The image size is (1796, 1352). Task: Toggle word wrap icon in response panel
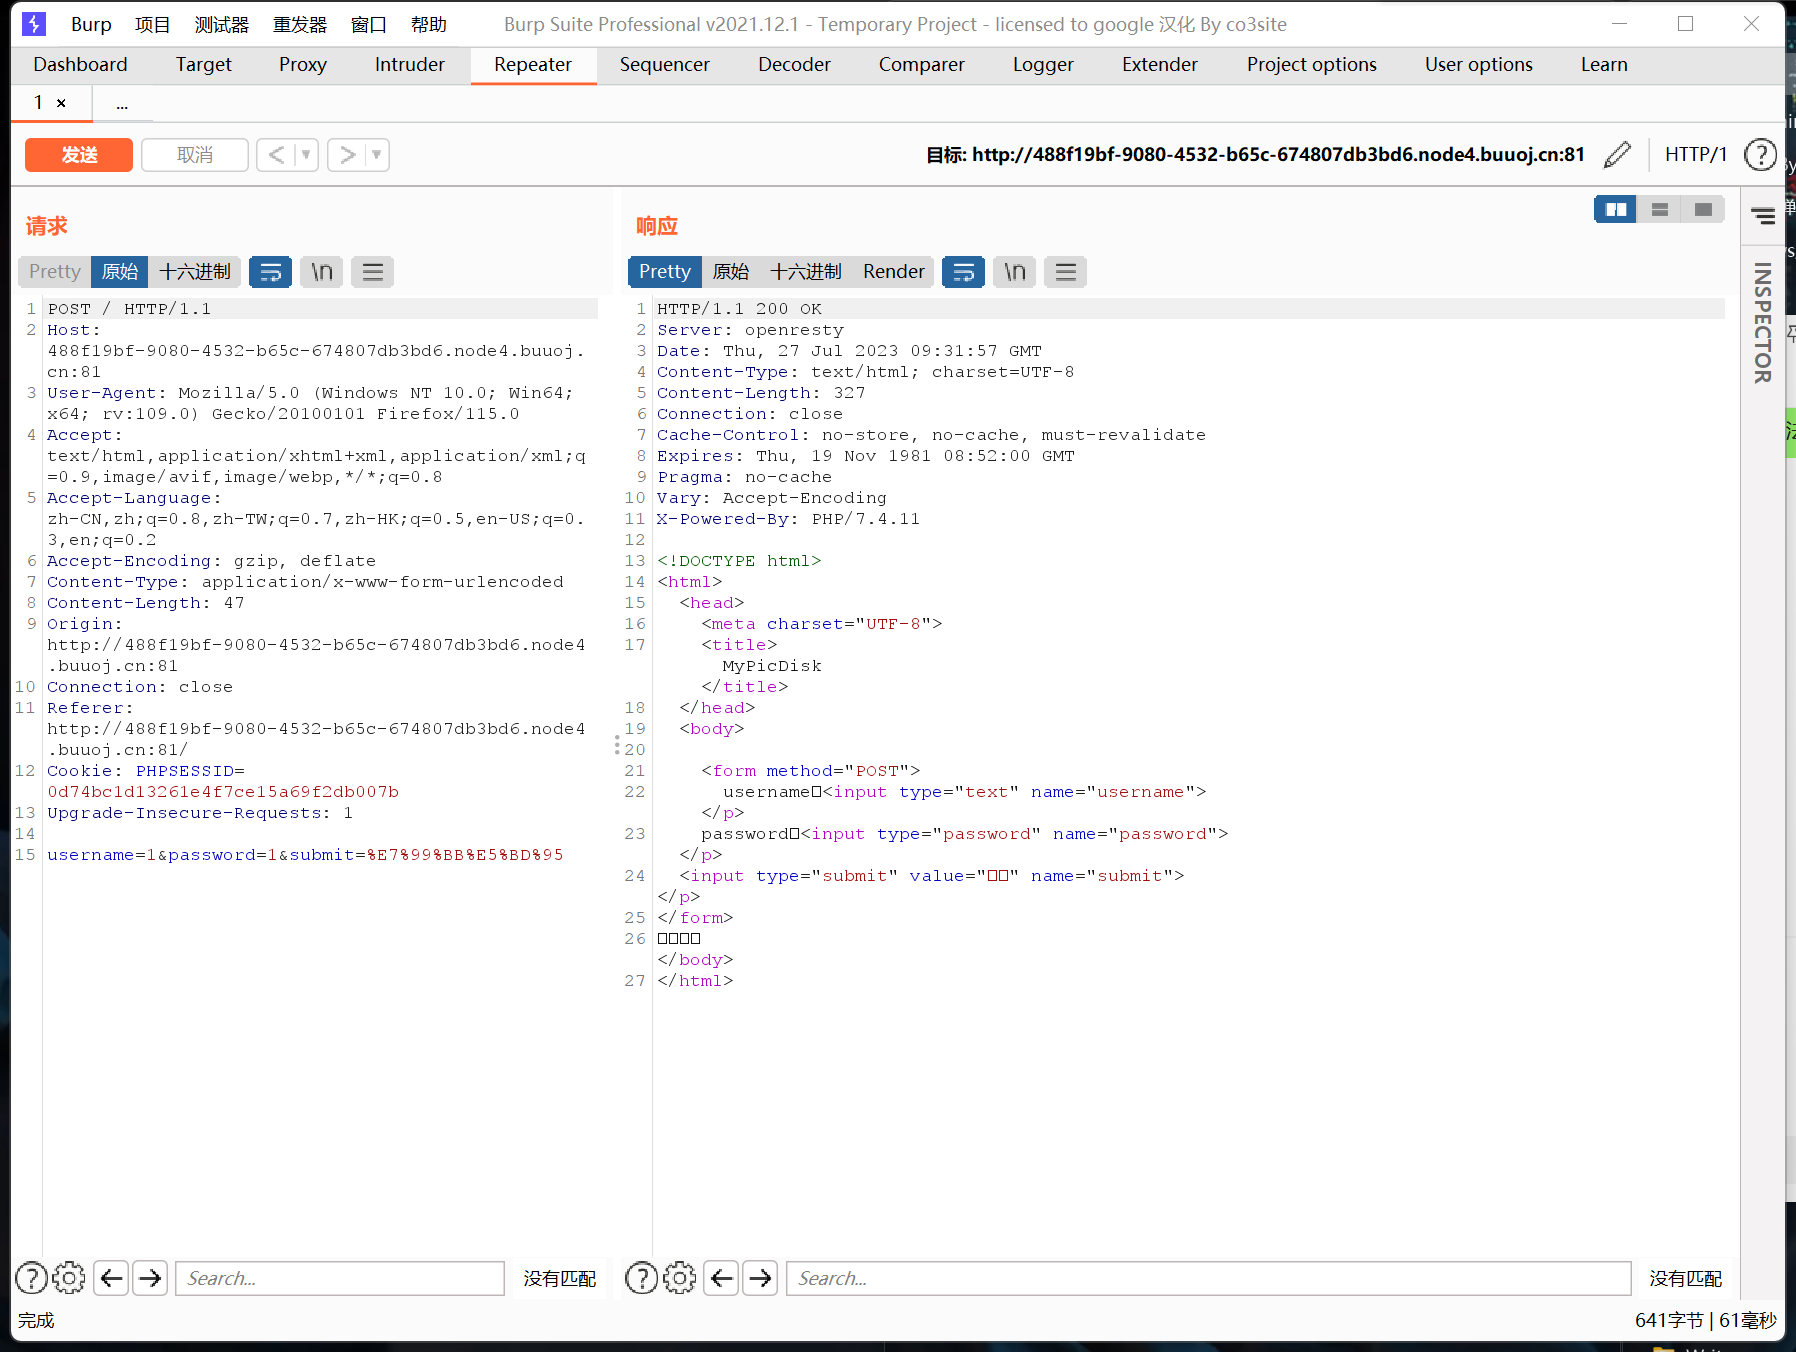963,272
